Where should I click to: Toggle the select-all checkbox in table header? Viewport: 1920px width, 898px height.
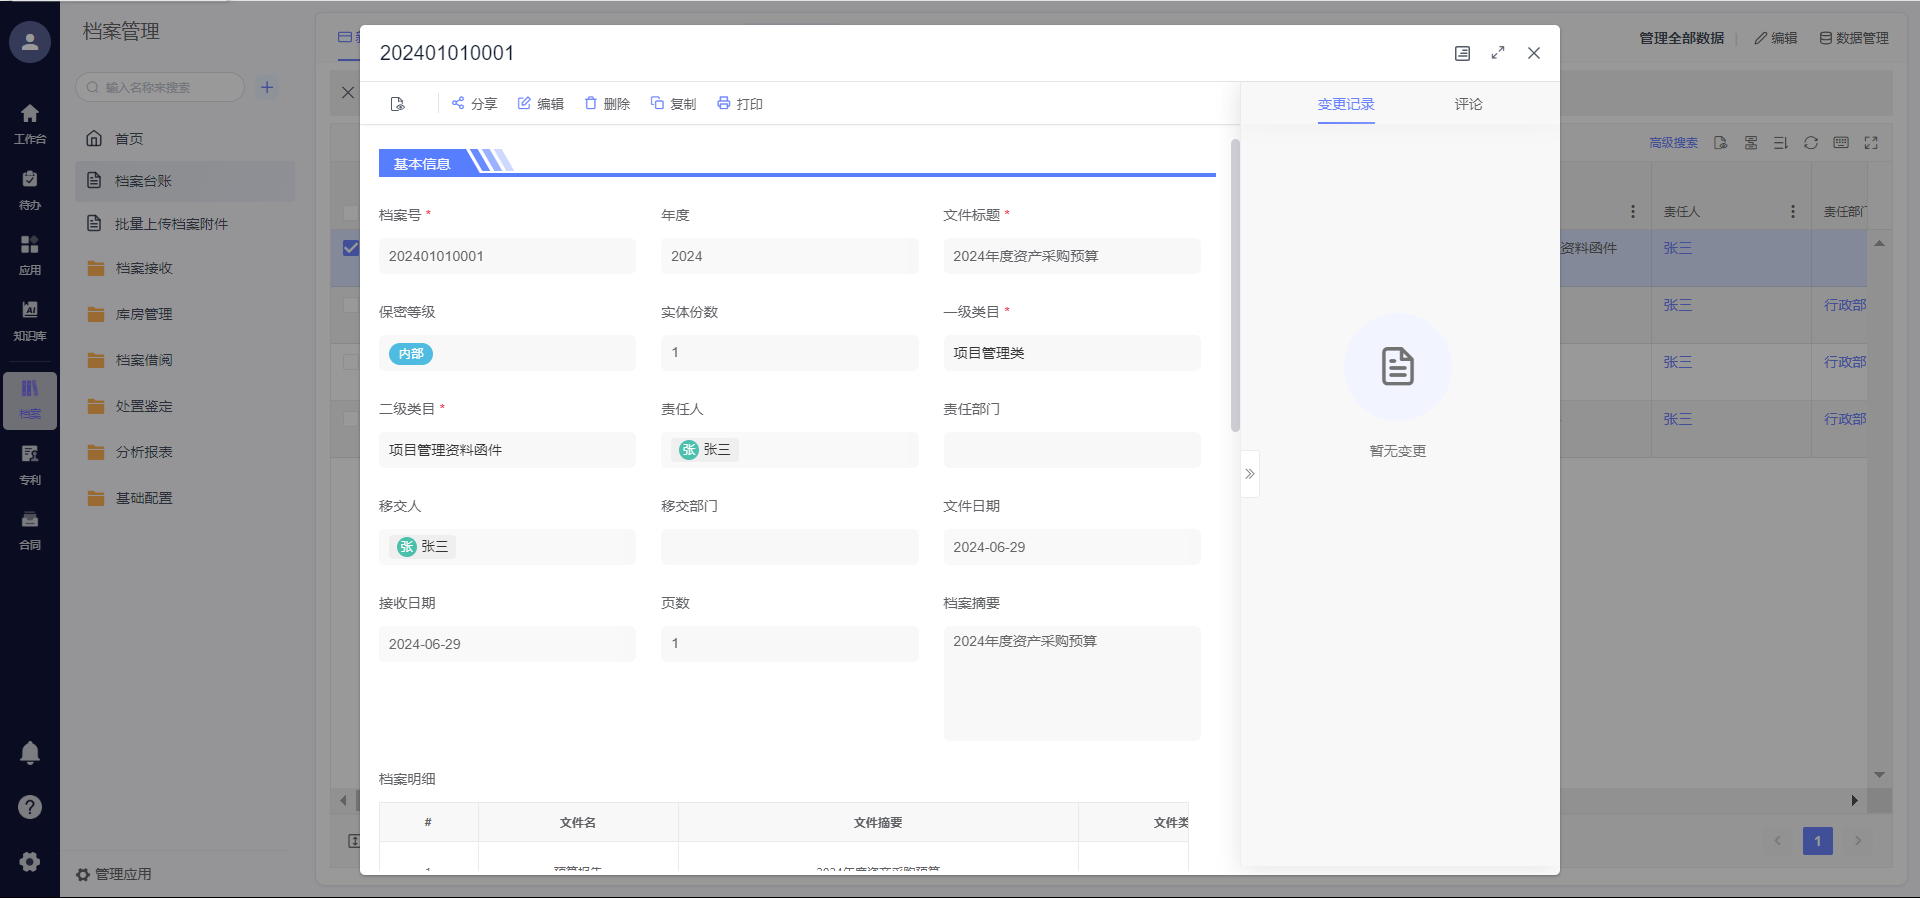point(350,212)
